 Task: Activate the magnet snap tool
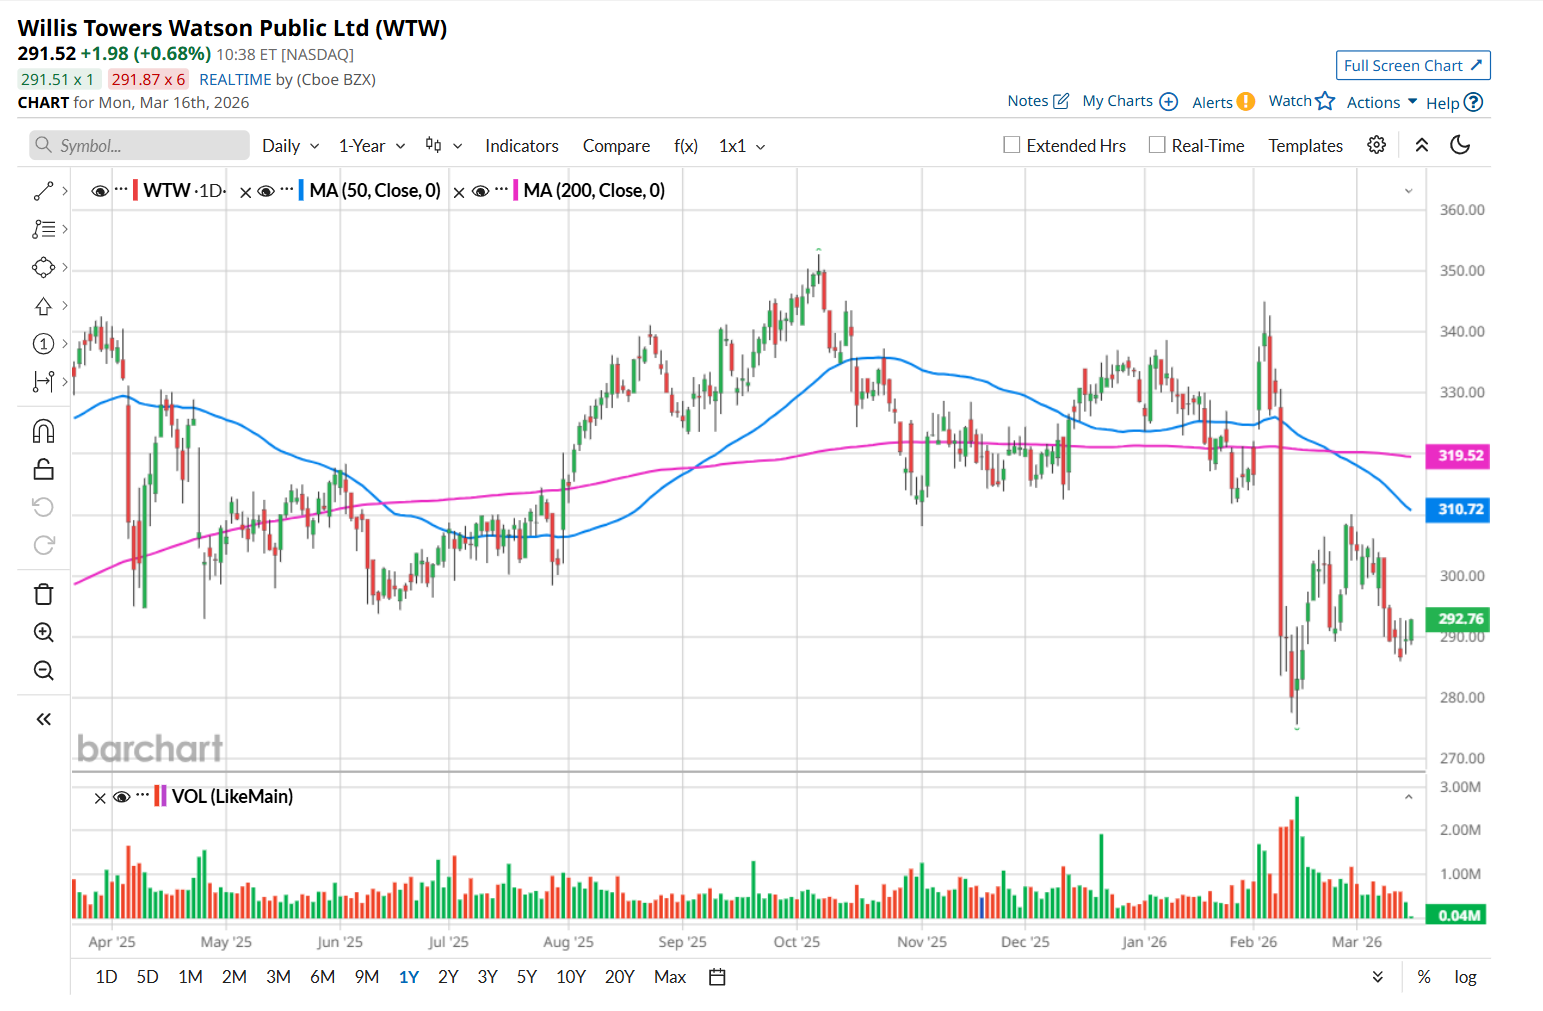[x=43, y=431]
